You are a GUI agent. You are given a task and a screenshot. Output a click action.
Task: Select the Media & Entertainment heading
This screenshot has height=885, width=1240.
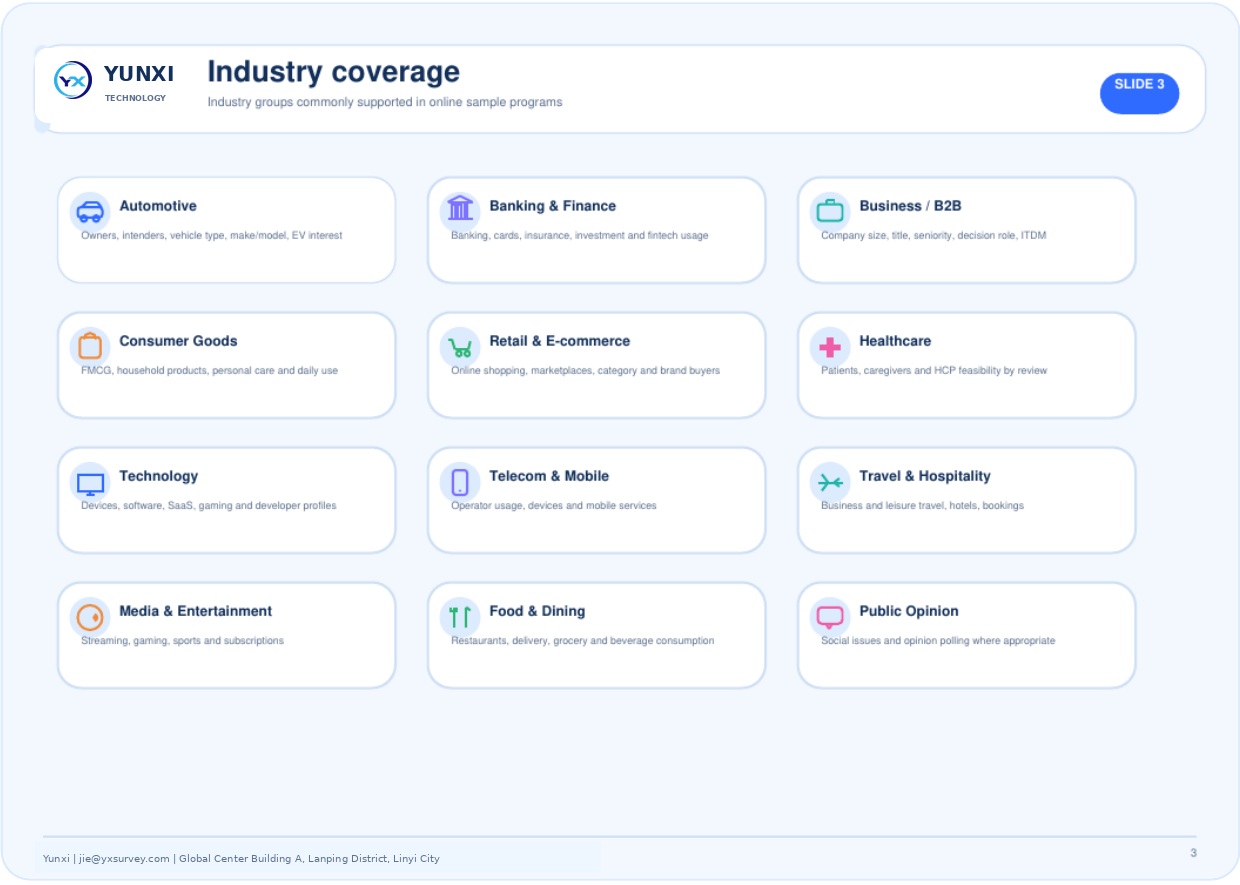pyautogui.click(x=195, y=611)
